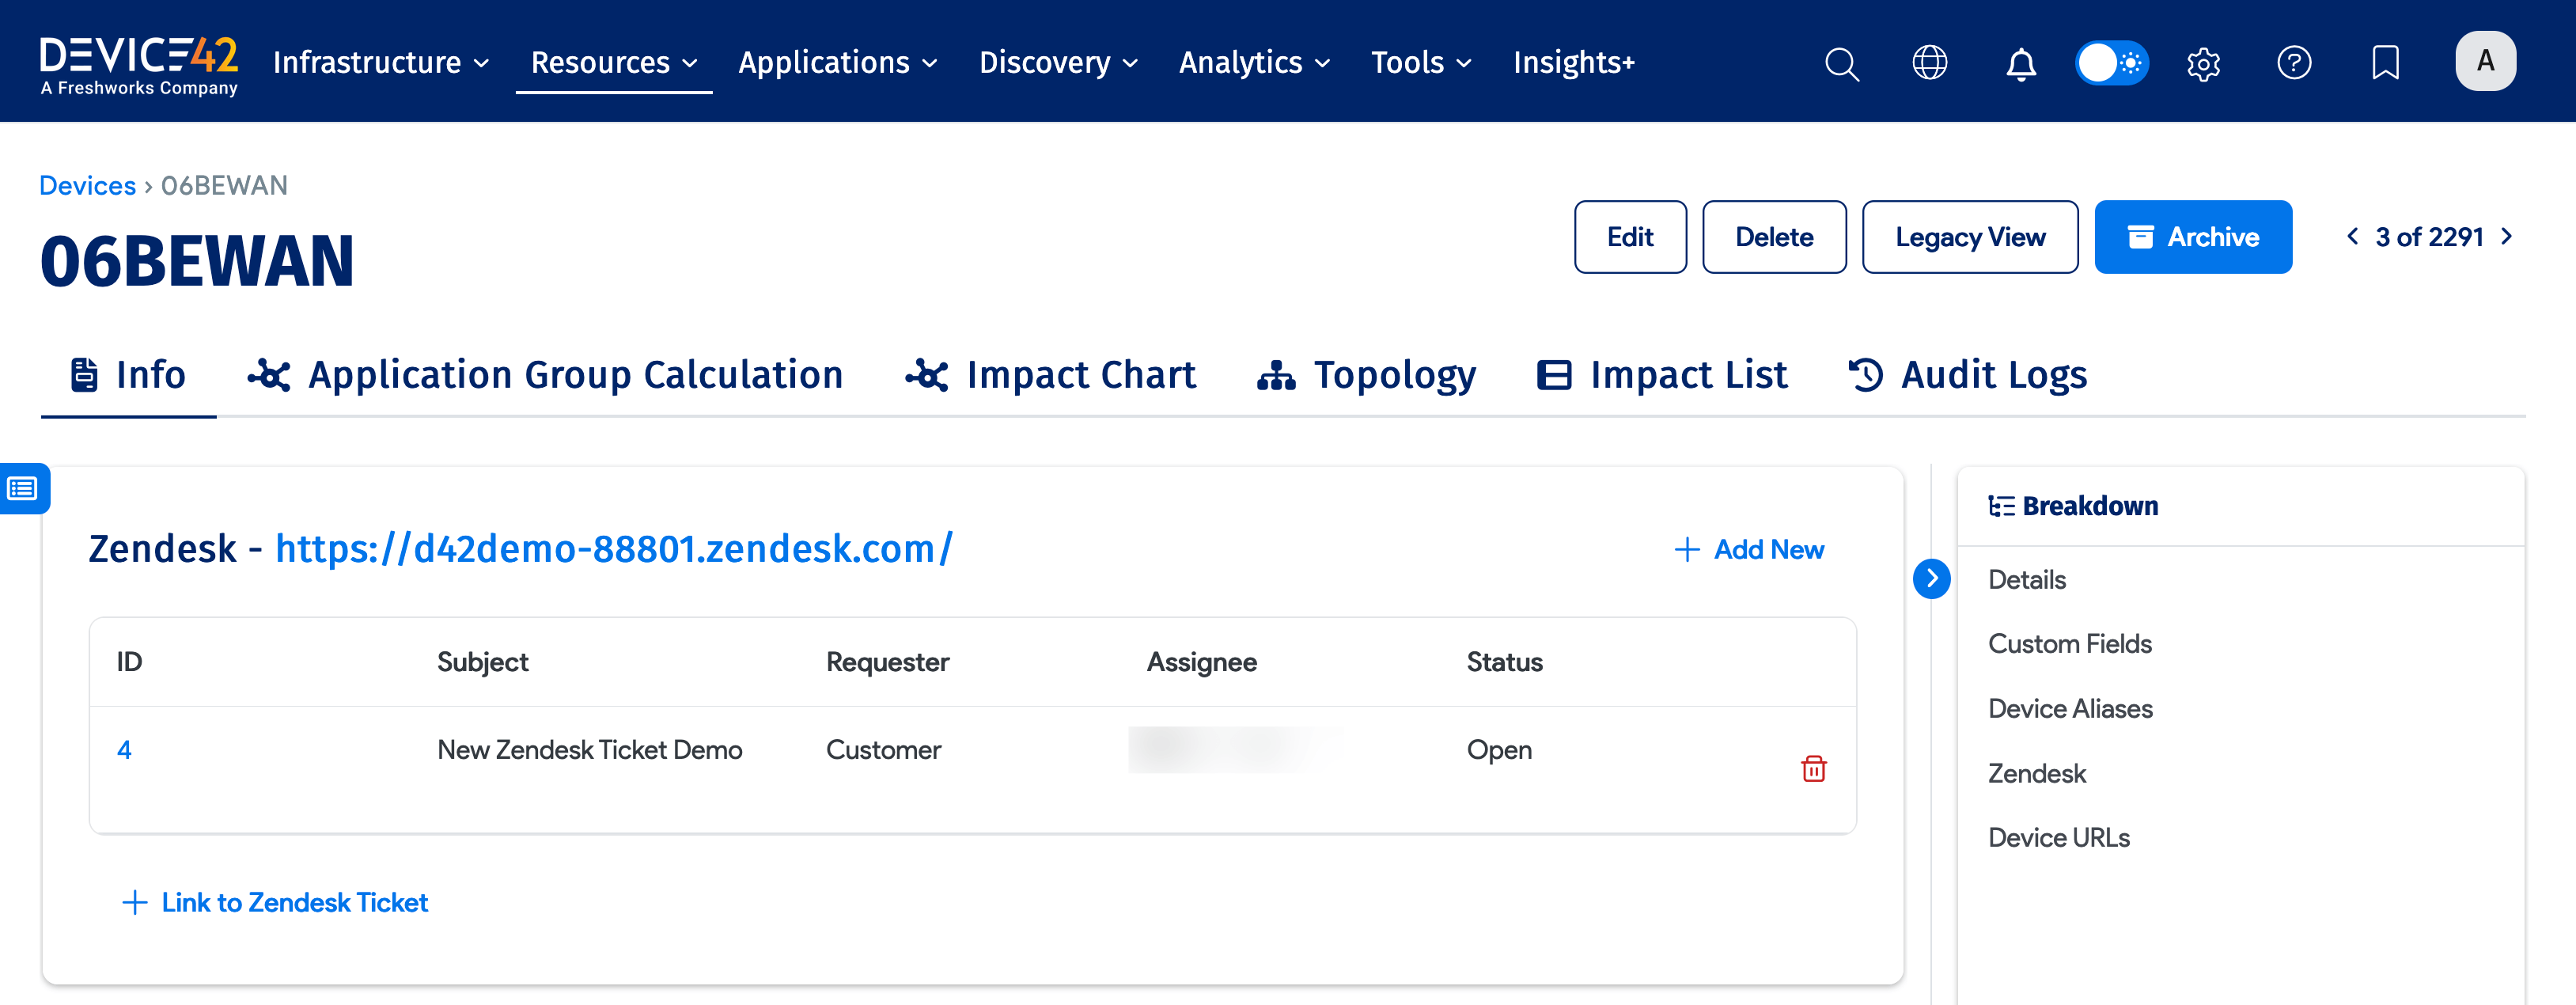Switch to the Topology tab
This screenshot has height=1005, width=2576.
1366,375
